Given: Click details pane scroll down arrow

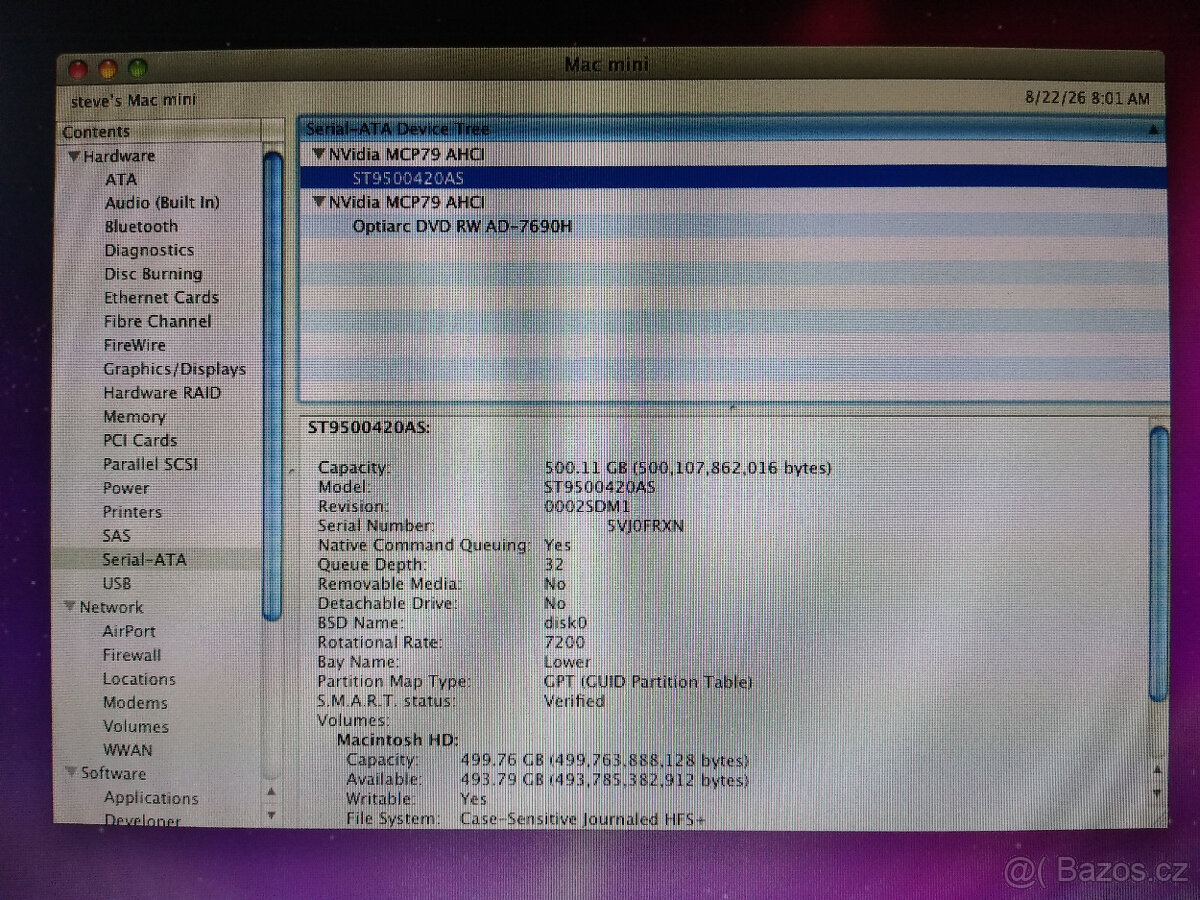Looking at the screenshot, I should tap(1158, 792).
